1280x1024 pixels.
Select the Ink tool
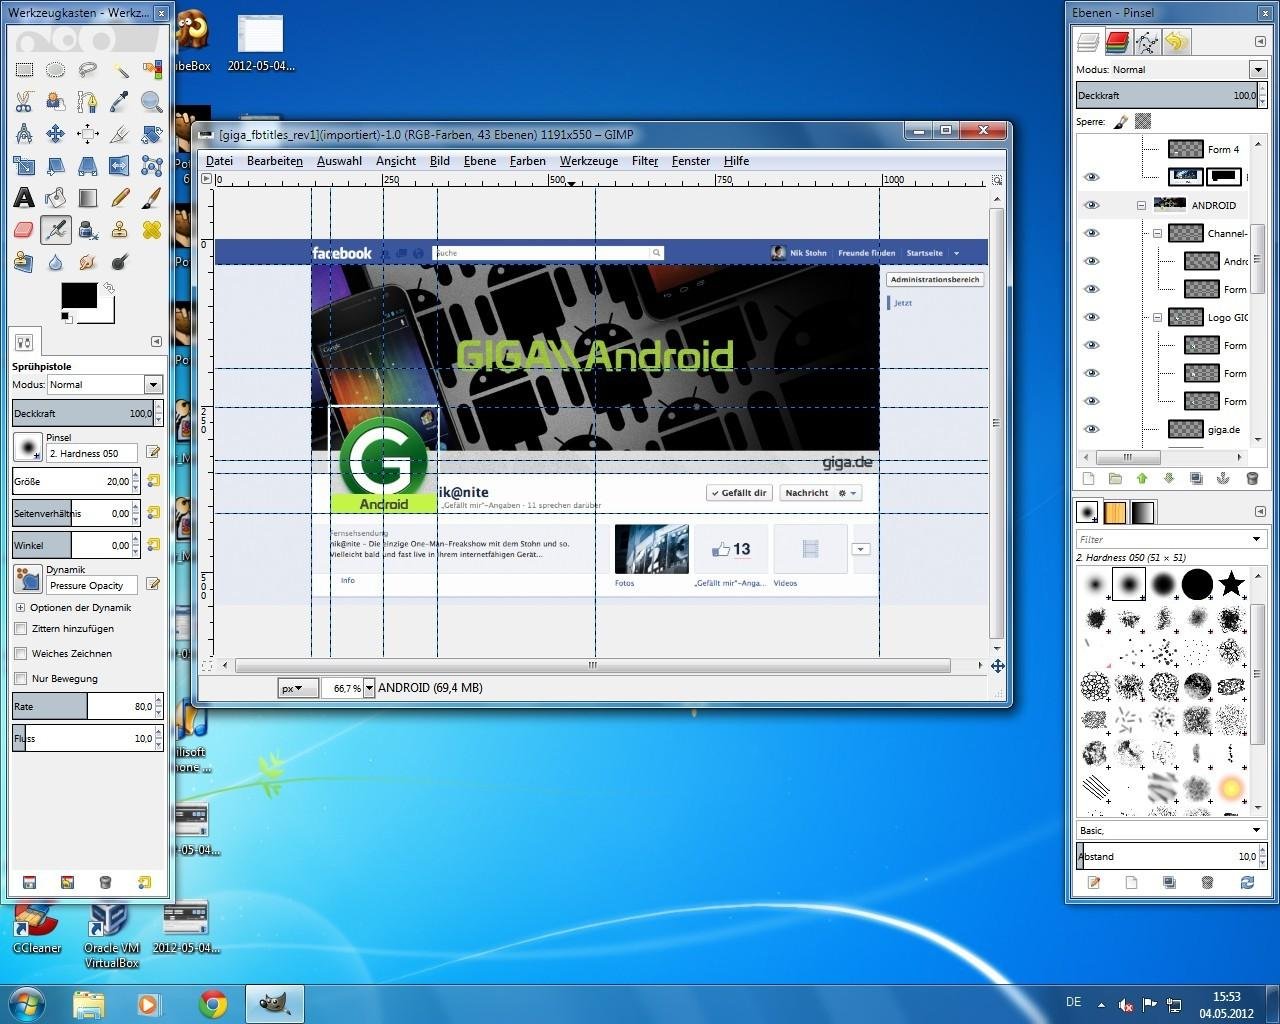click(x=88, y=229)
